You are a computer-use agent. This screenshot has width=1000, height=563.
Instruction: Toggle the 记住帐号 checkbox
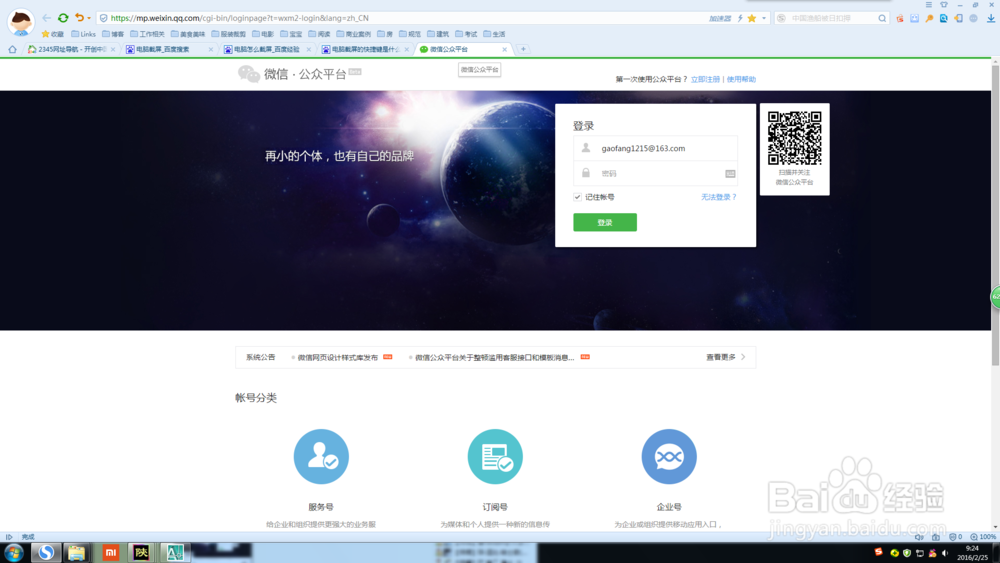pyautogui.click(x=577, y=197)
